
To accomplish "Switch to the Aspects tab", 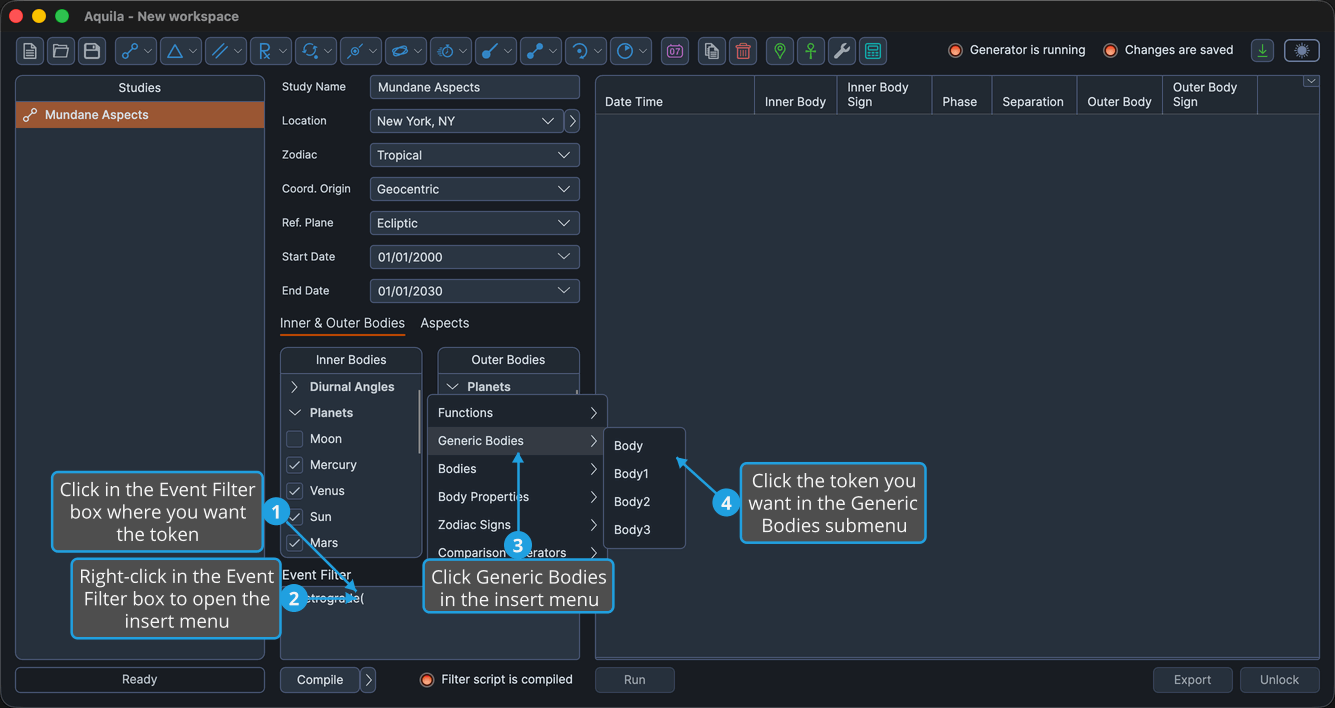I will click(x=445, y=323).
